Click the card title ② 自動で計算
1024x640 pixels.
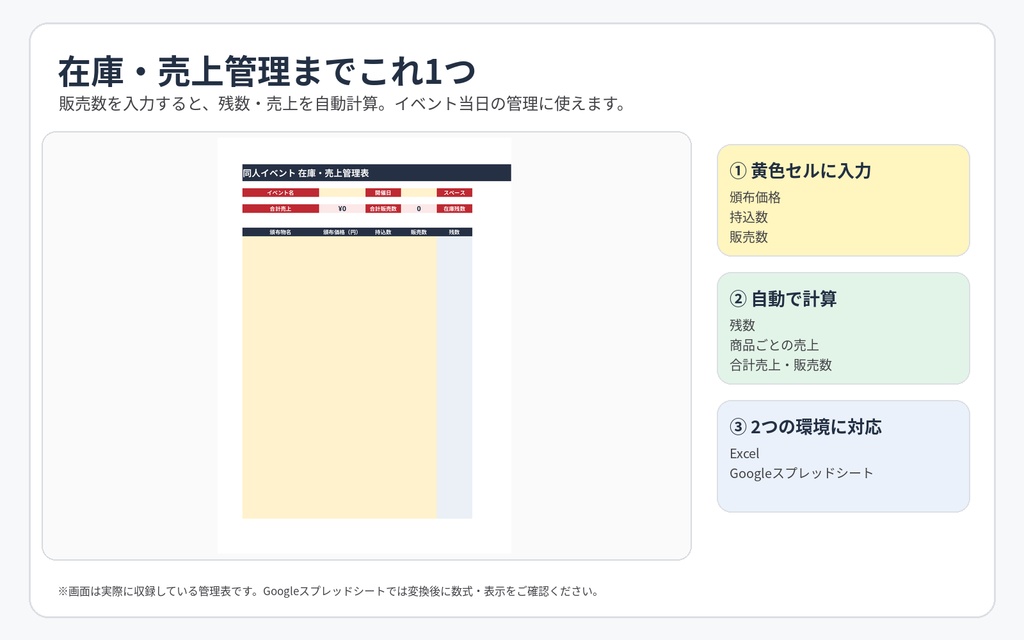(783, 299)
